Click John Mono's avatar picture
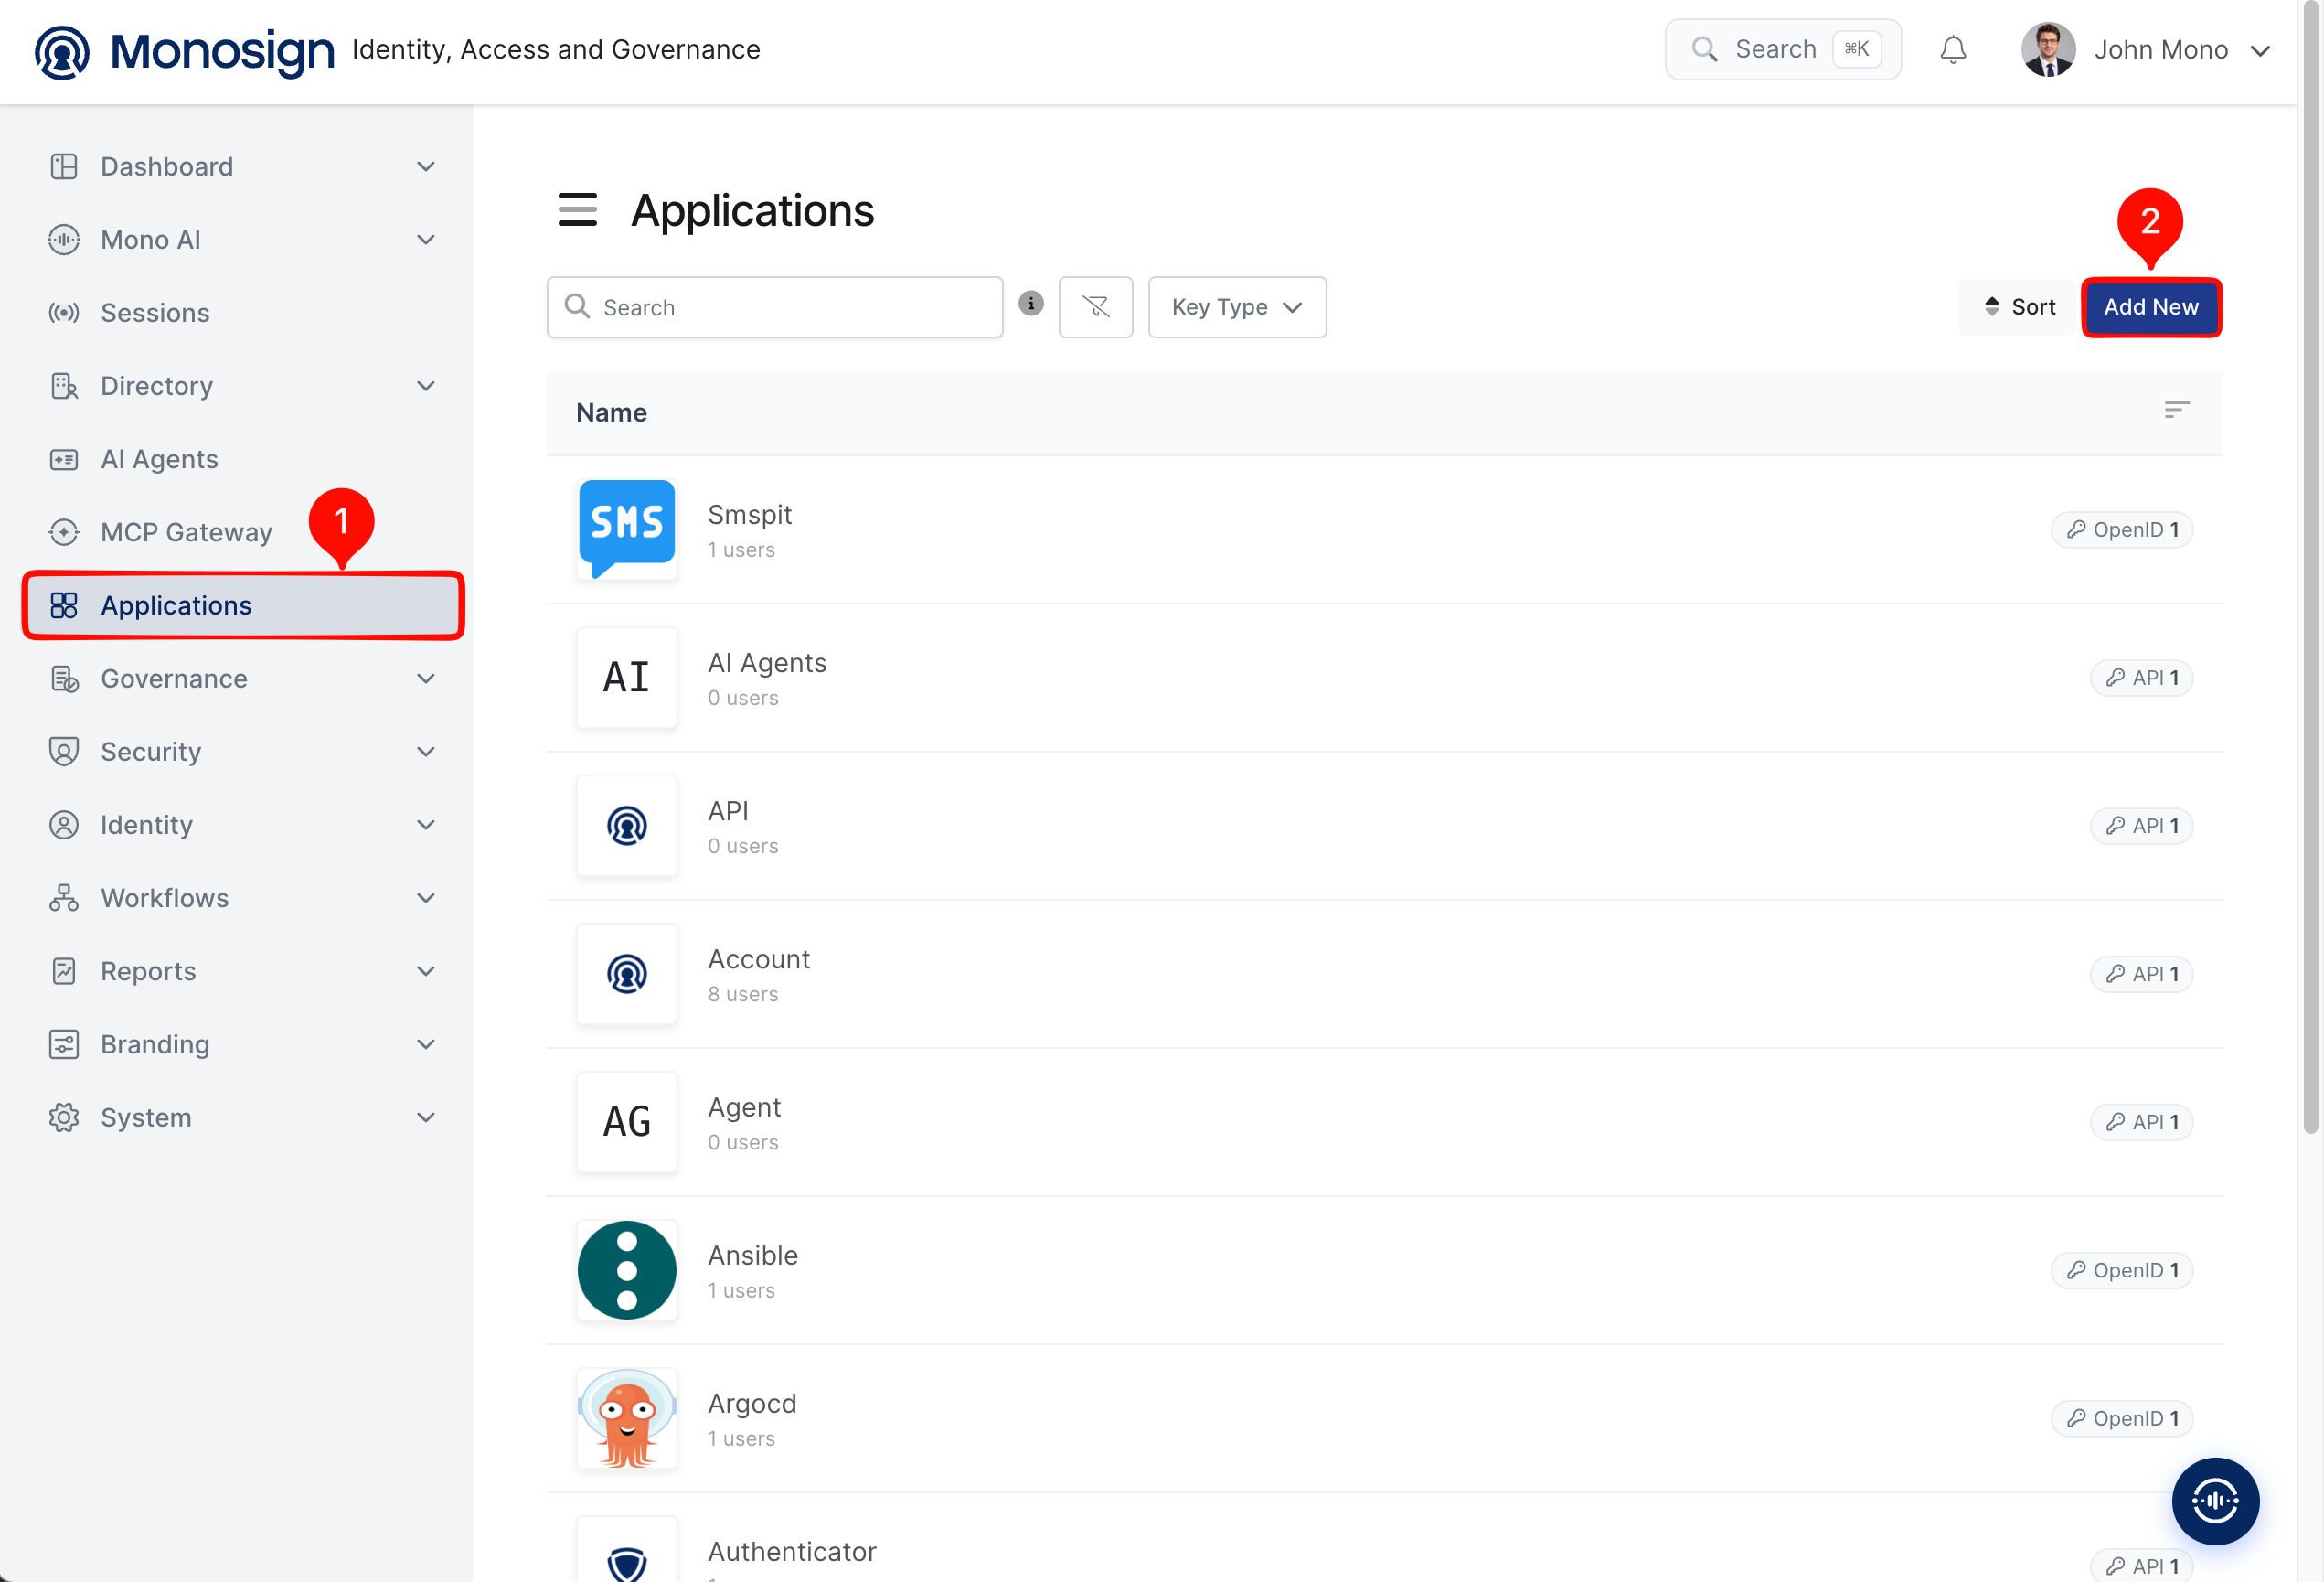Viewport: 2324px width, 1582px height. [x=2047, y=49]
